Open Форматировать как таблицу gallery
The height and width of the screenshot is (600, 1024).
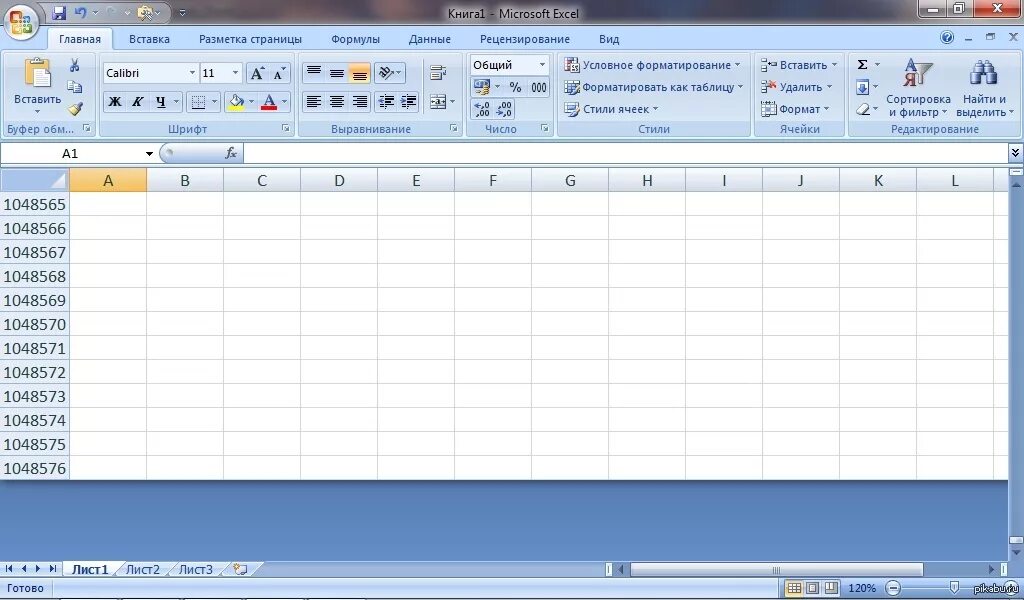tap(654, 87)
